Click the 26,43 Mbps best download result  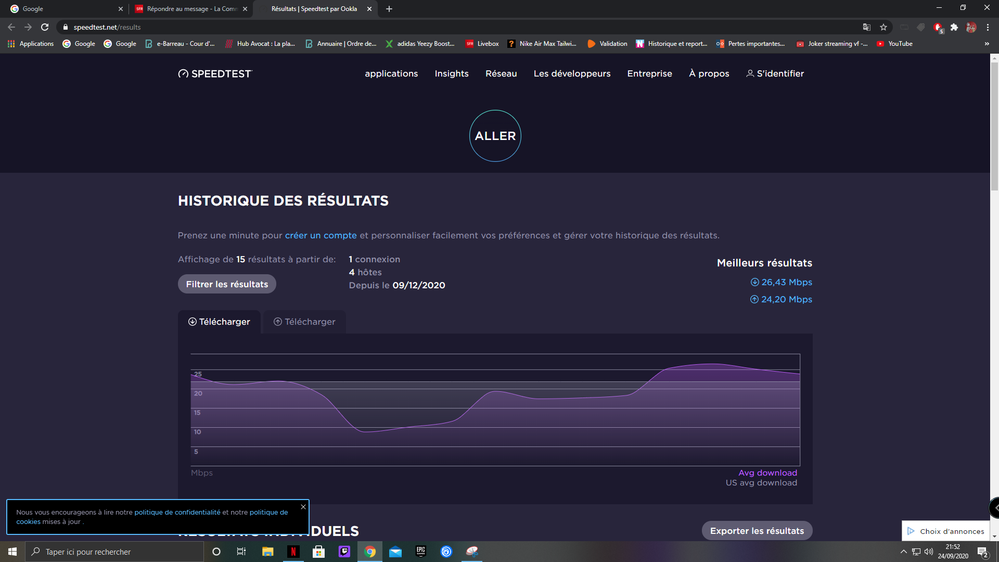[x=781, y=282]
